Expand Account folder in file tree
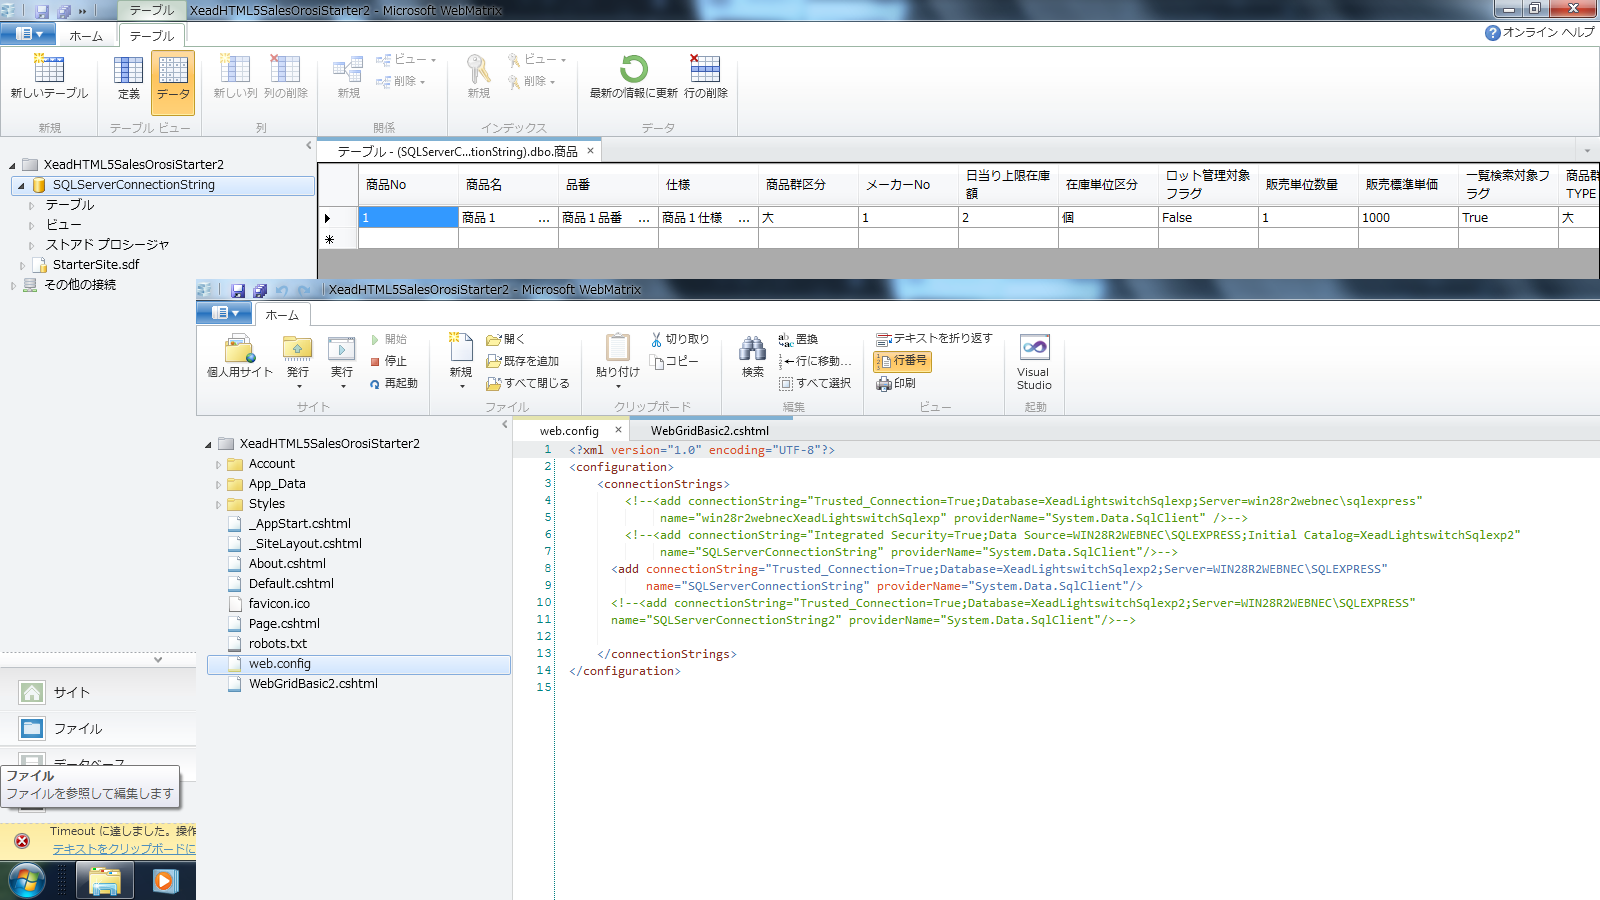This screenshot has height=900, width=1600. pyautogui.click(x=218, y=464)
